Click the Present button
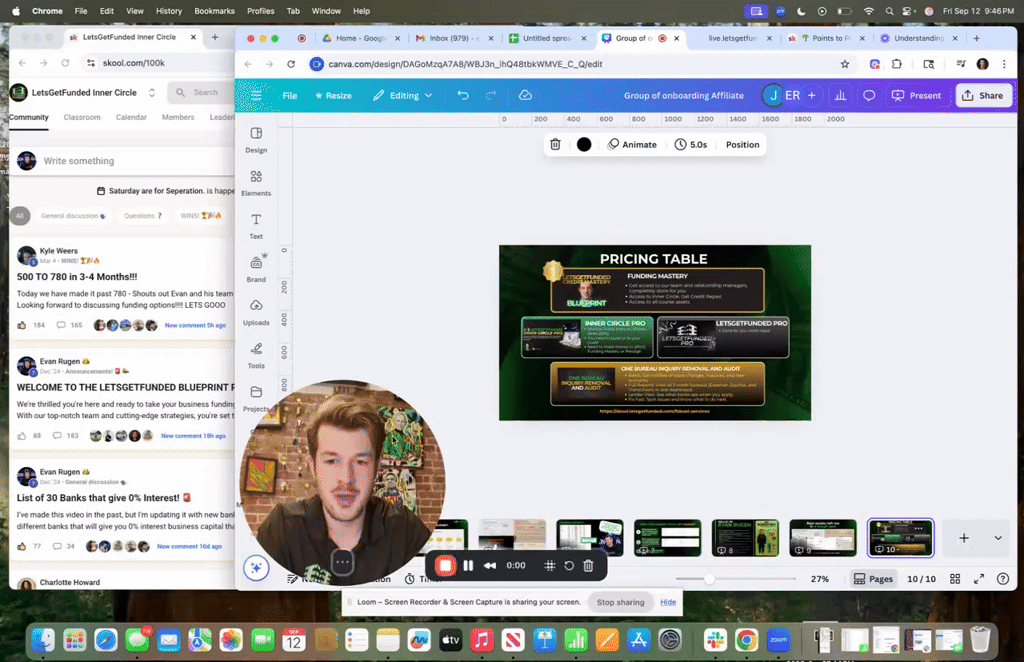 (x=916, y=95)
